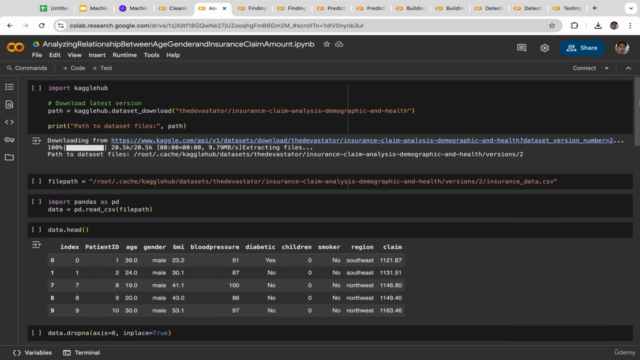The height and width of the screenshot is (360, 640).
Task: Click the Colab logo
Action: 15,47
